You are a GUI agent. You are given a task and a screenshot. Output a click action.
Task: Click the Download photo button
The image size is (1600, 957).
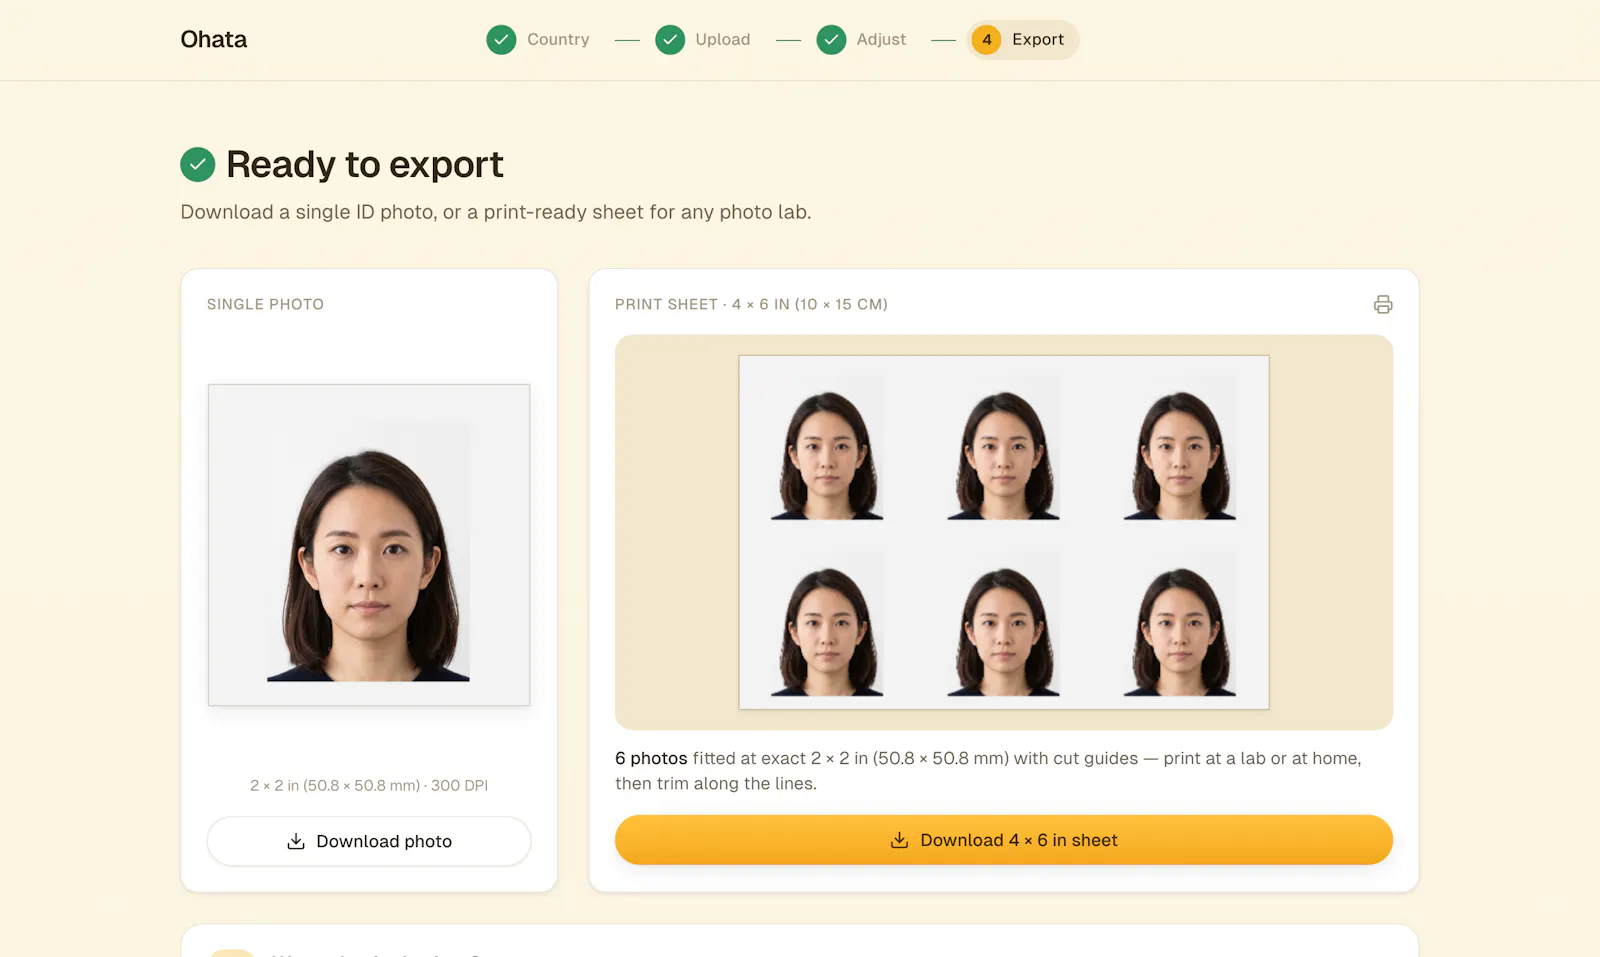tap(369, 841)
